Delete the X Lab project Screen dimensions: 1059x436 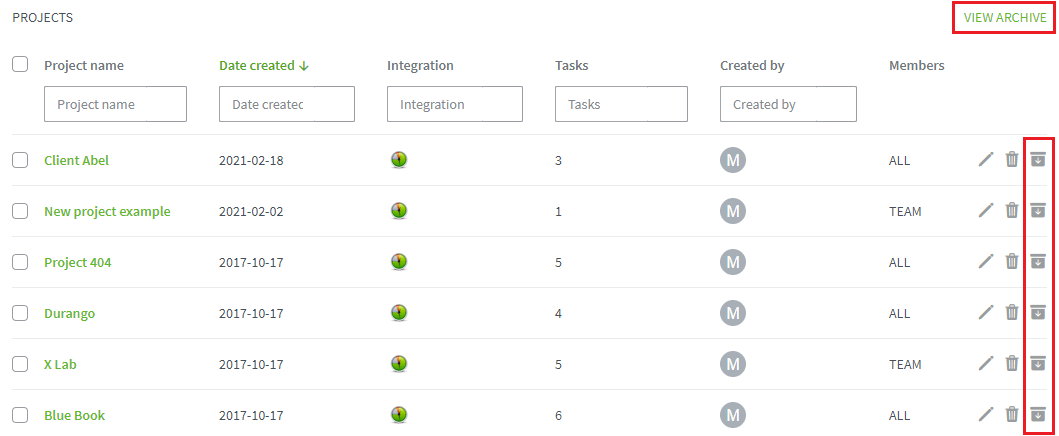pyautogui.click(x=1012, y=363)
